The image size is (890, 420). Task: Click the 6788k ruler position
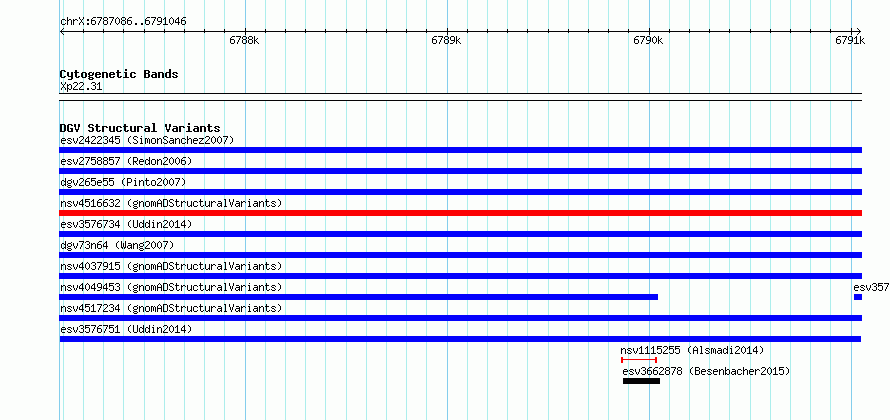245,40
